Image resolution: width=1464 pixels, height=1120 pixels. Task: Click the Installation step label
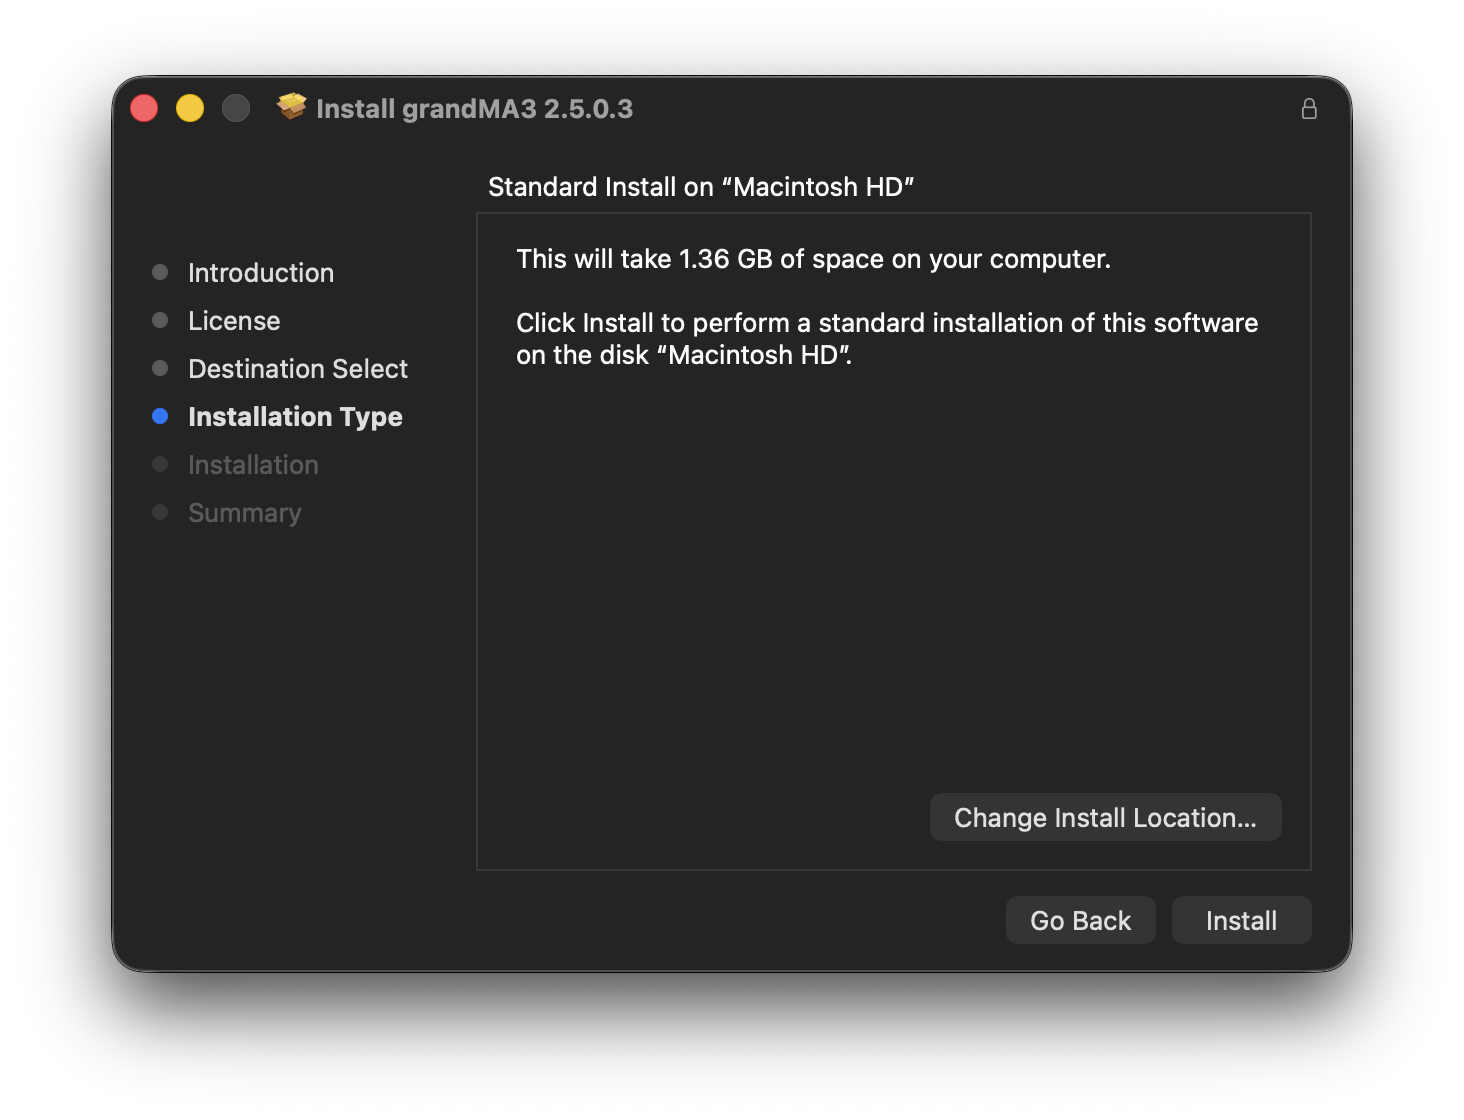click(x=253, y=465)
